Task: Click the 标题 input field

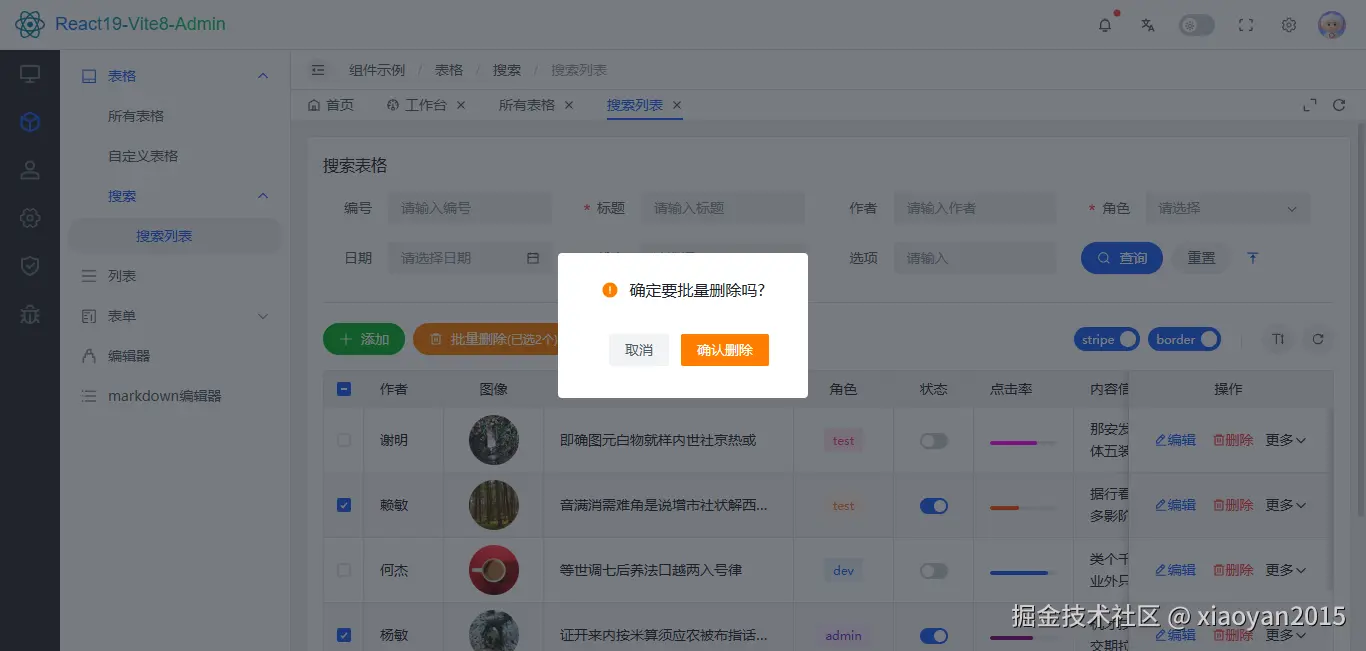Action: click(722, 208)
